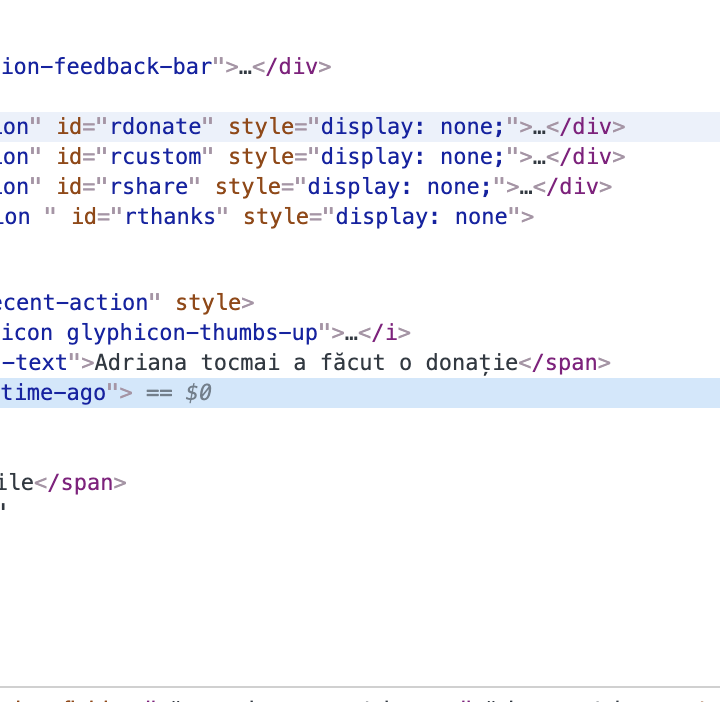Screen dimensions: 720x702
Task: Click the closing div tag of feedback-bar
Action: [291, 67]
